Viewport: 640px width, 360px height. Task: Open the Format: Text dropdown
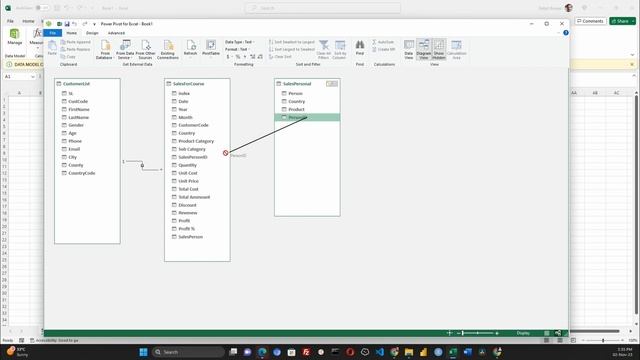[x=237, y=49]
